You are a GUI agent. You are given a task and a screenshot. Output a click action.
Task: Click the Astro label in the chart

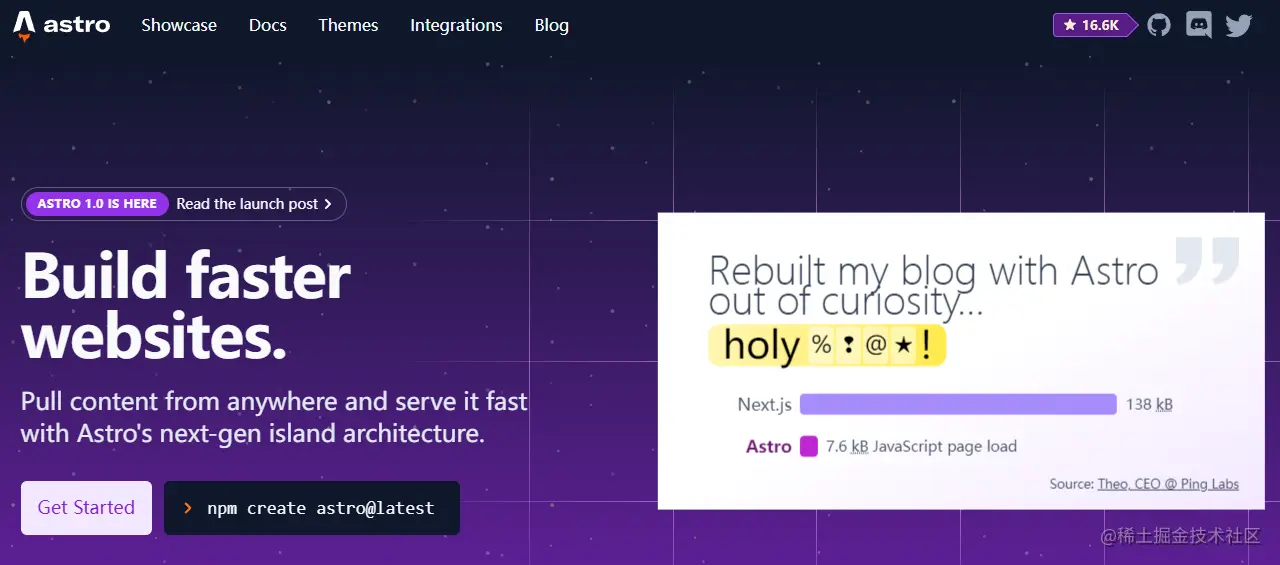click(x=769, y=446)
